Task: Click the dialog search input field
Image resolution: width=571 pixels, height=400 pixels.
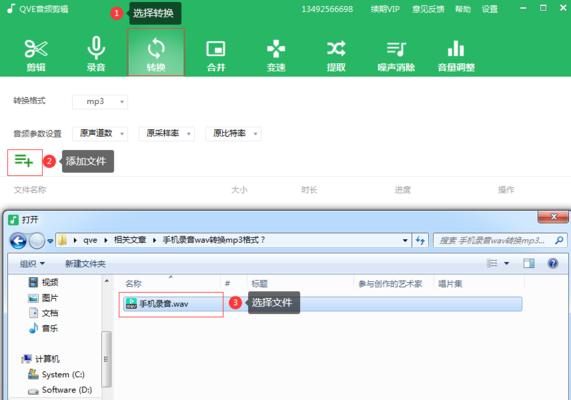Action: click(x=493, y=240)
